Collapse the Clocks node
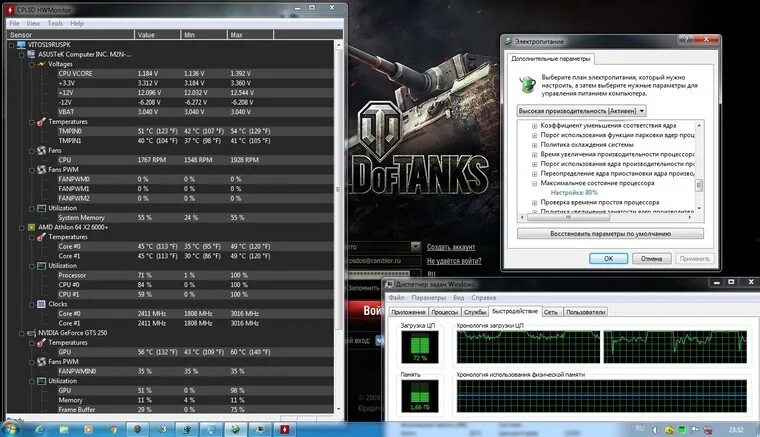The width and height of the screenshot is (760, 437). pyautogui.click(x=32, y=304)
